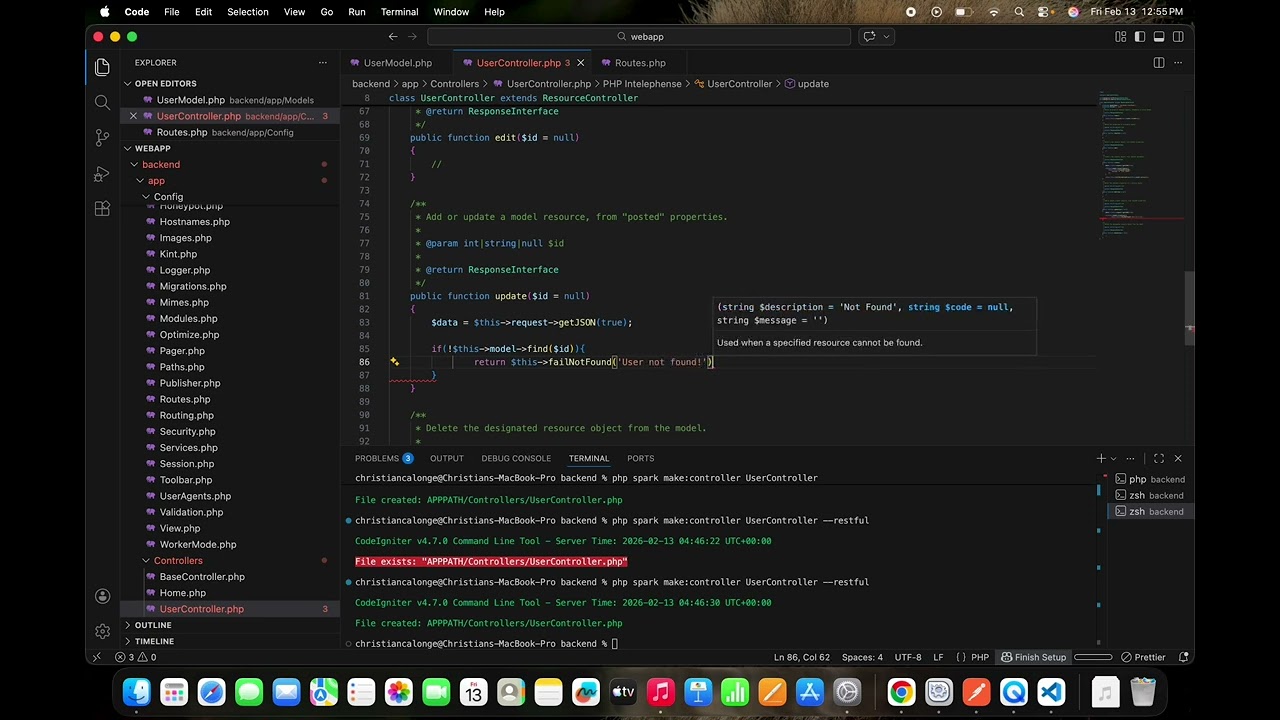This screenshot has height=720, width=1280.
Task: Open terminal panel More Actions ellipsis
Action: pos(1130,459)
